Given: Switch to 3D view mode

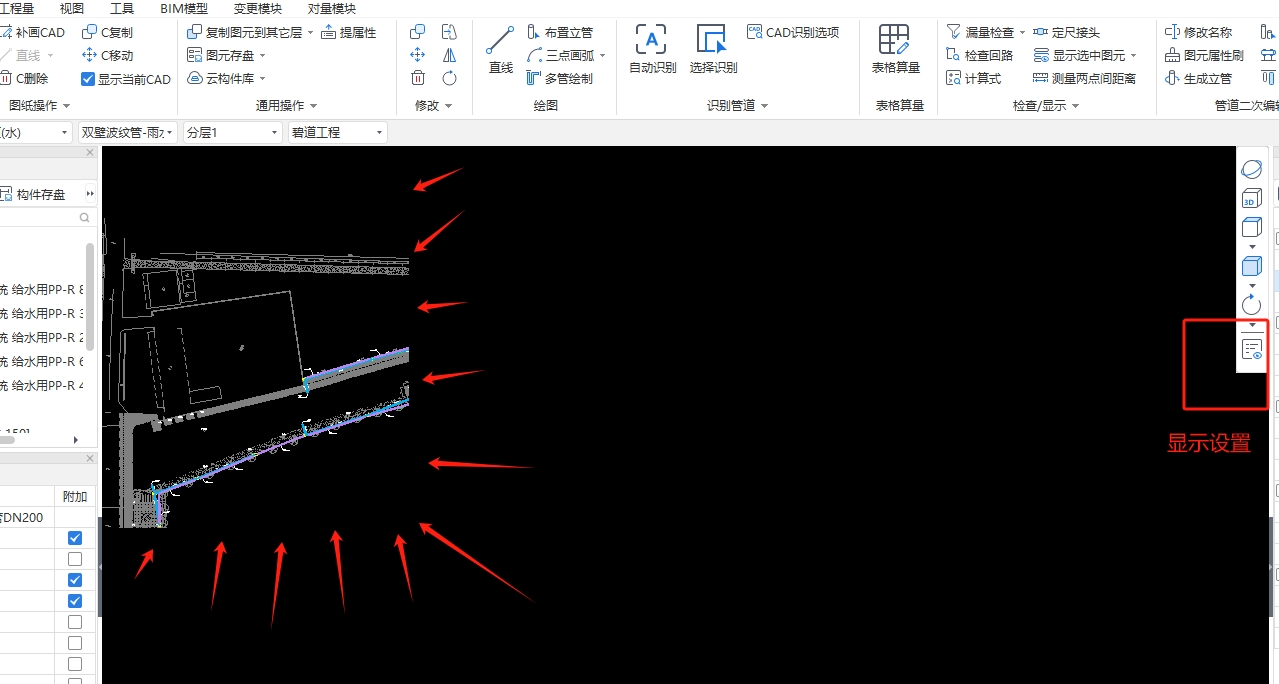Looking at the screenshot, I should click(x=1251, y=199).
